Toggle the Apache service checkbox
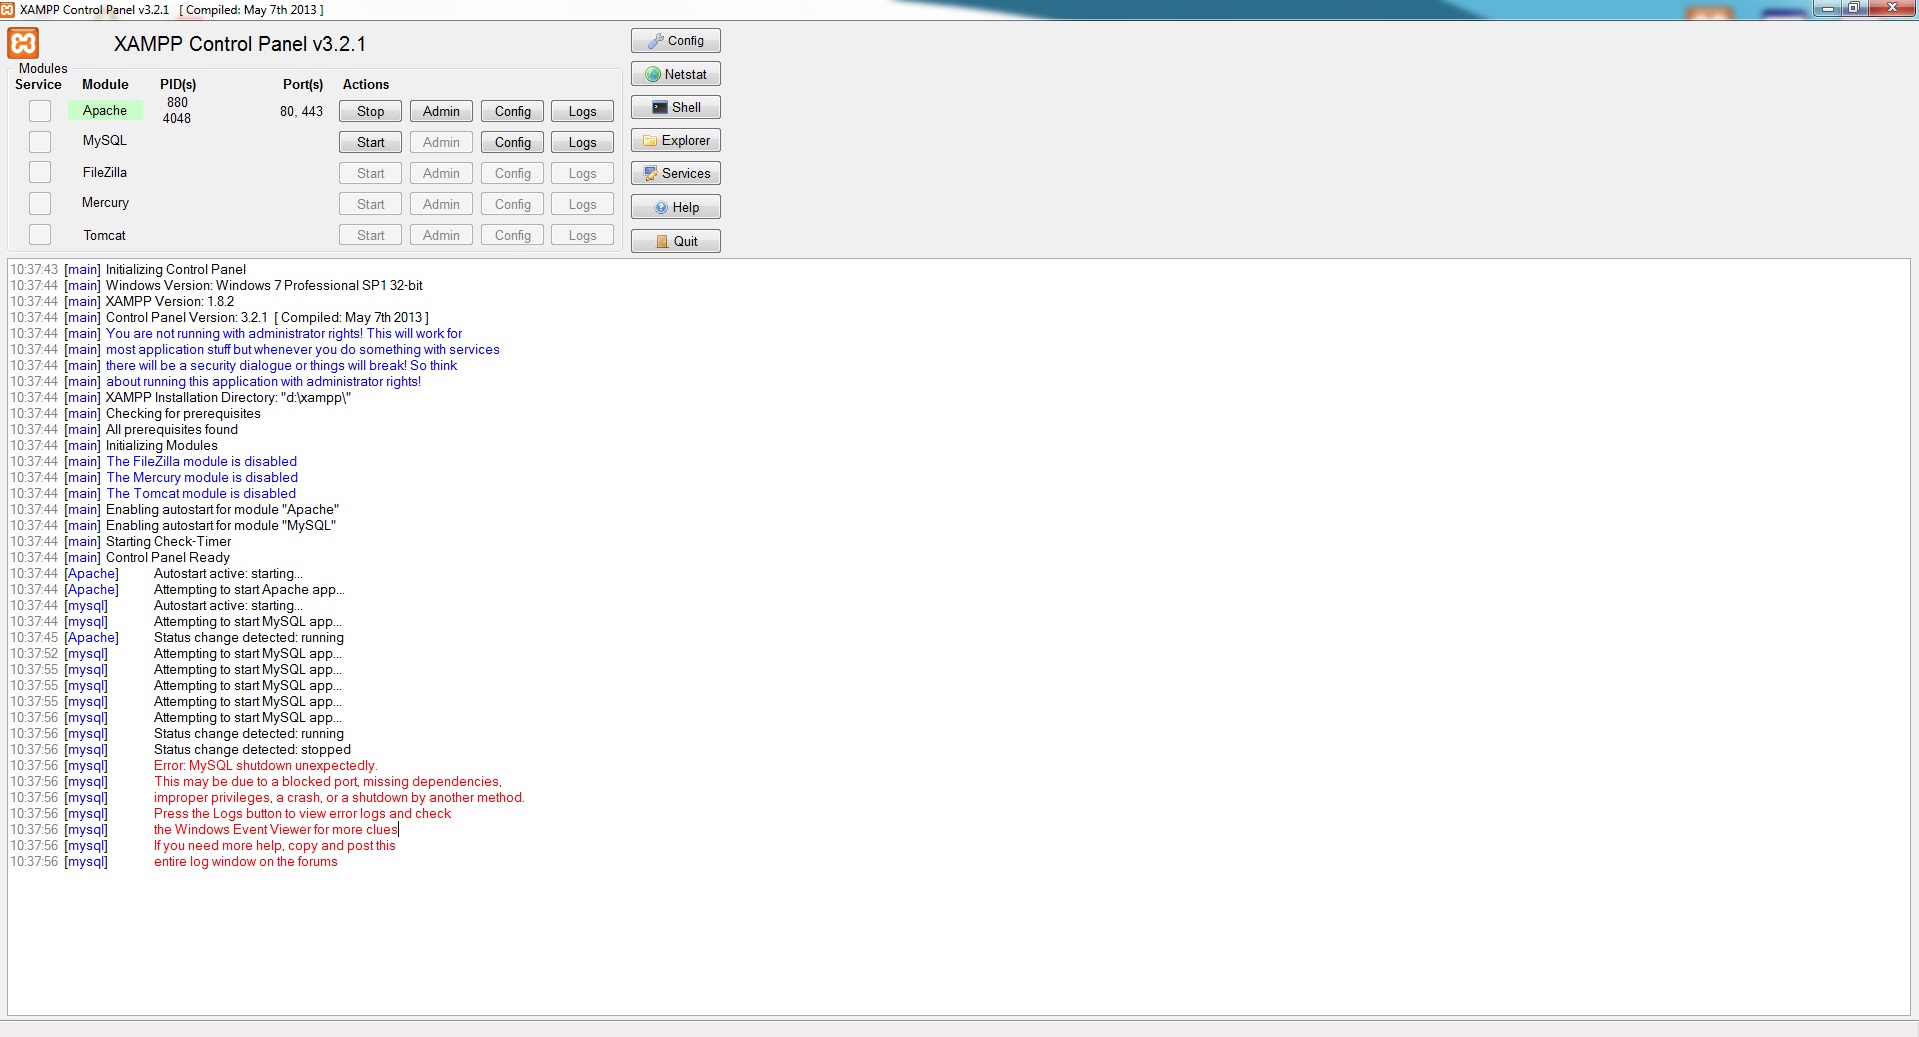Screen dimensions: 1919x1037 click(x=40, y=111)
